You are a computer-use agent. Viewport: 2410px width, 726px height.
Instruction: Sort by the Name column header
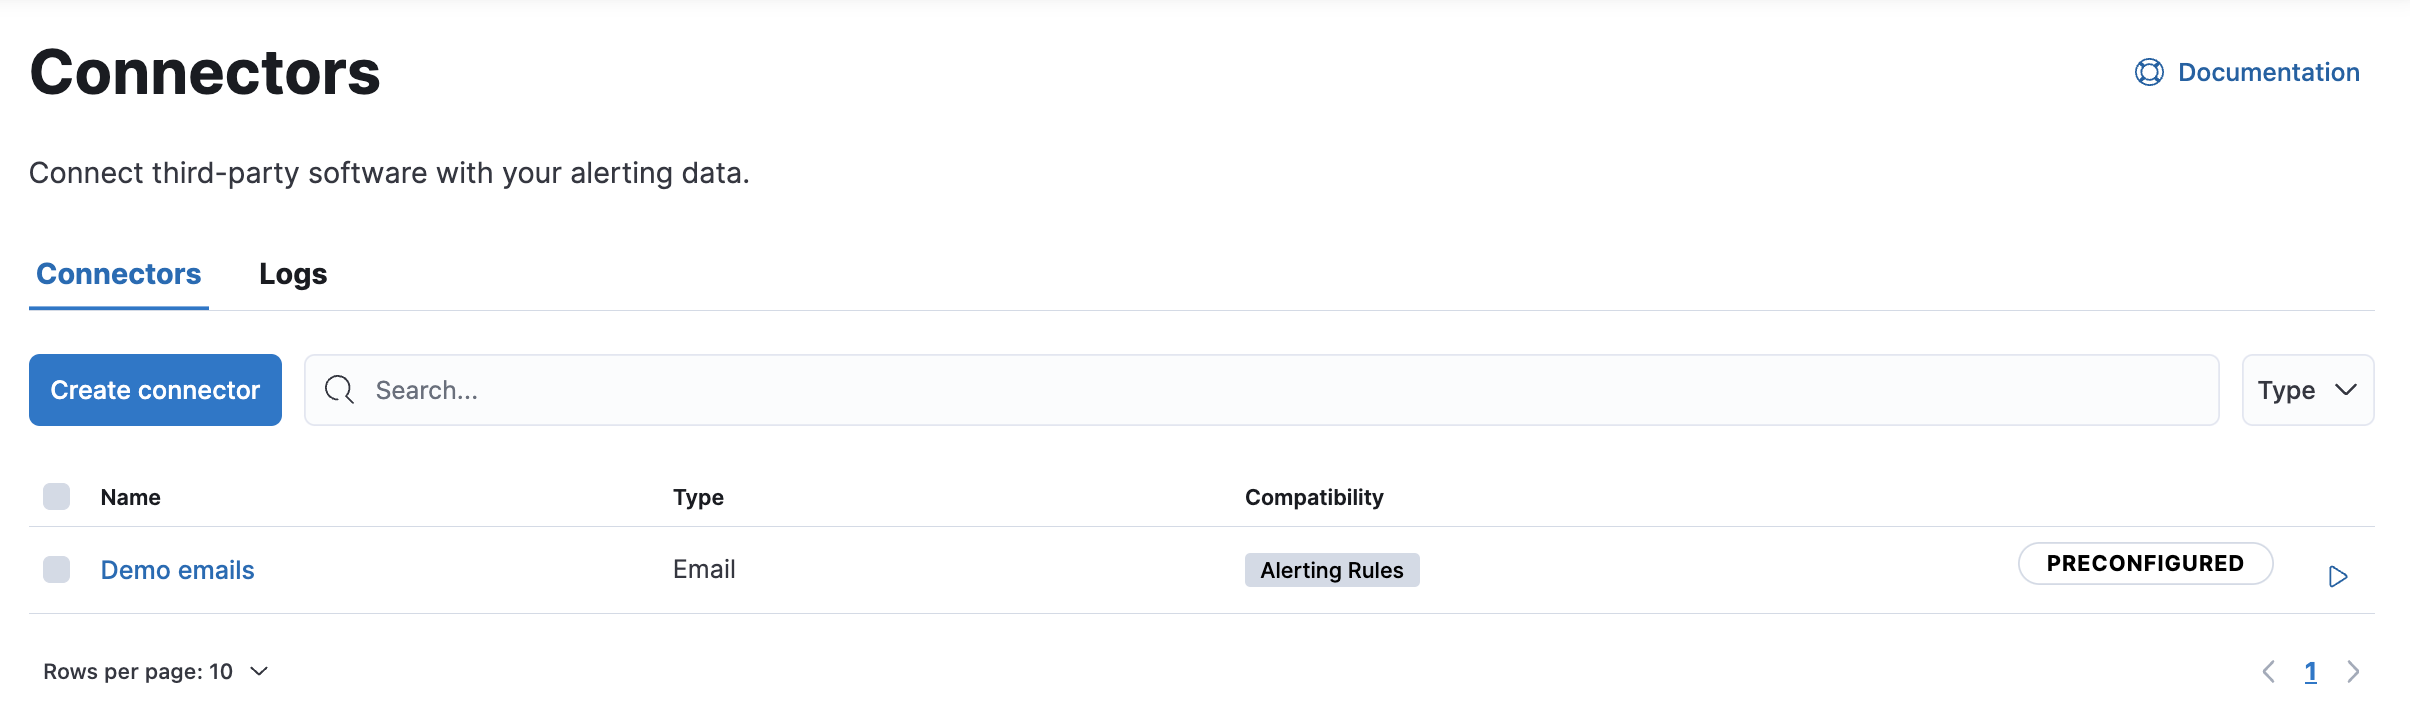click(x=131, y=497)
